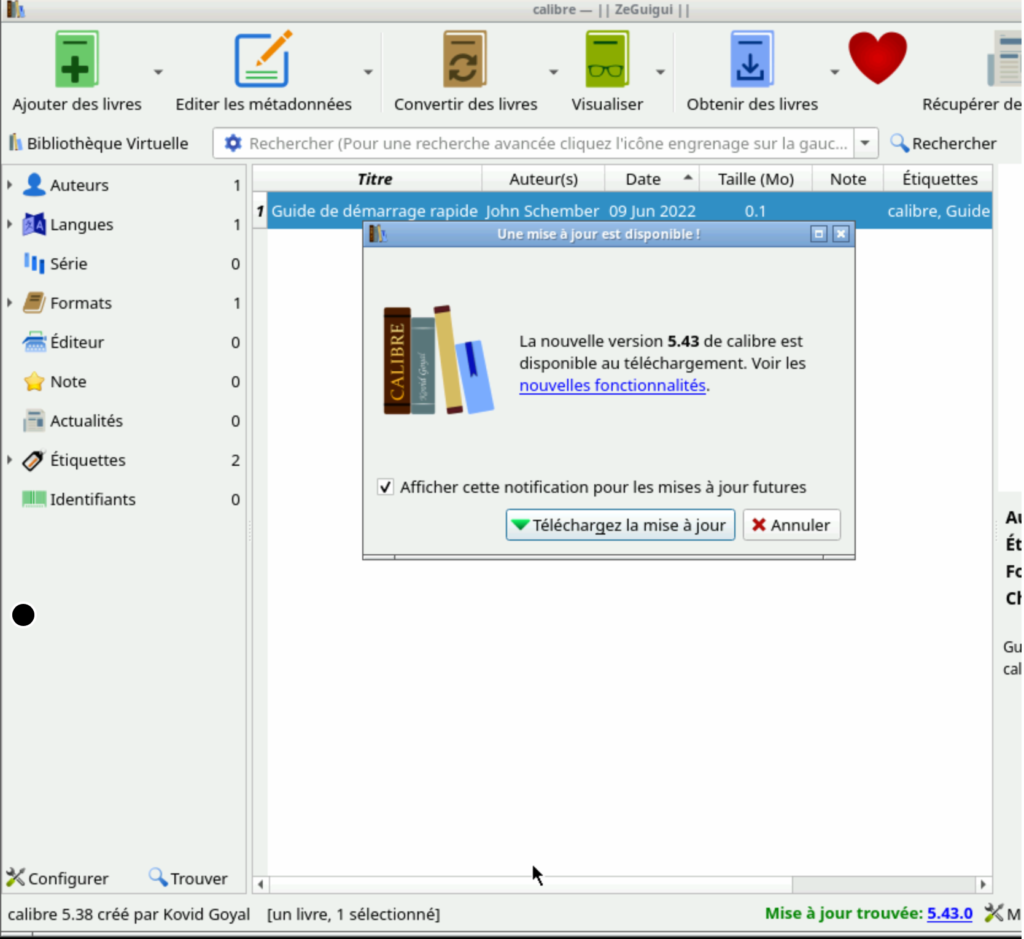Expand the Auteurs tree node
This screenshot has width=1024, height=939.
click(x=10, y=185)
